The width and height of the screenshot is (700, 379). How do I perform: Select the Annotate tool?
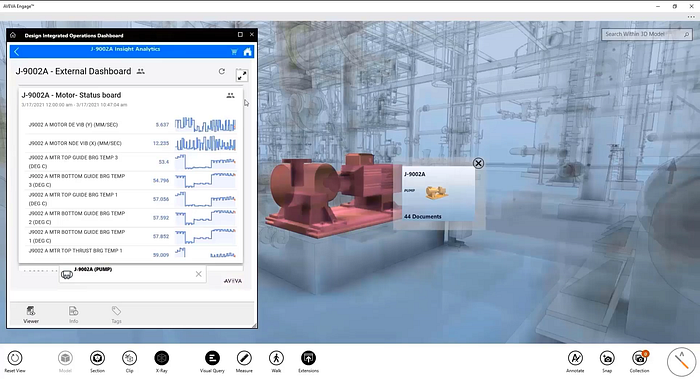[575, 358]
